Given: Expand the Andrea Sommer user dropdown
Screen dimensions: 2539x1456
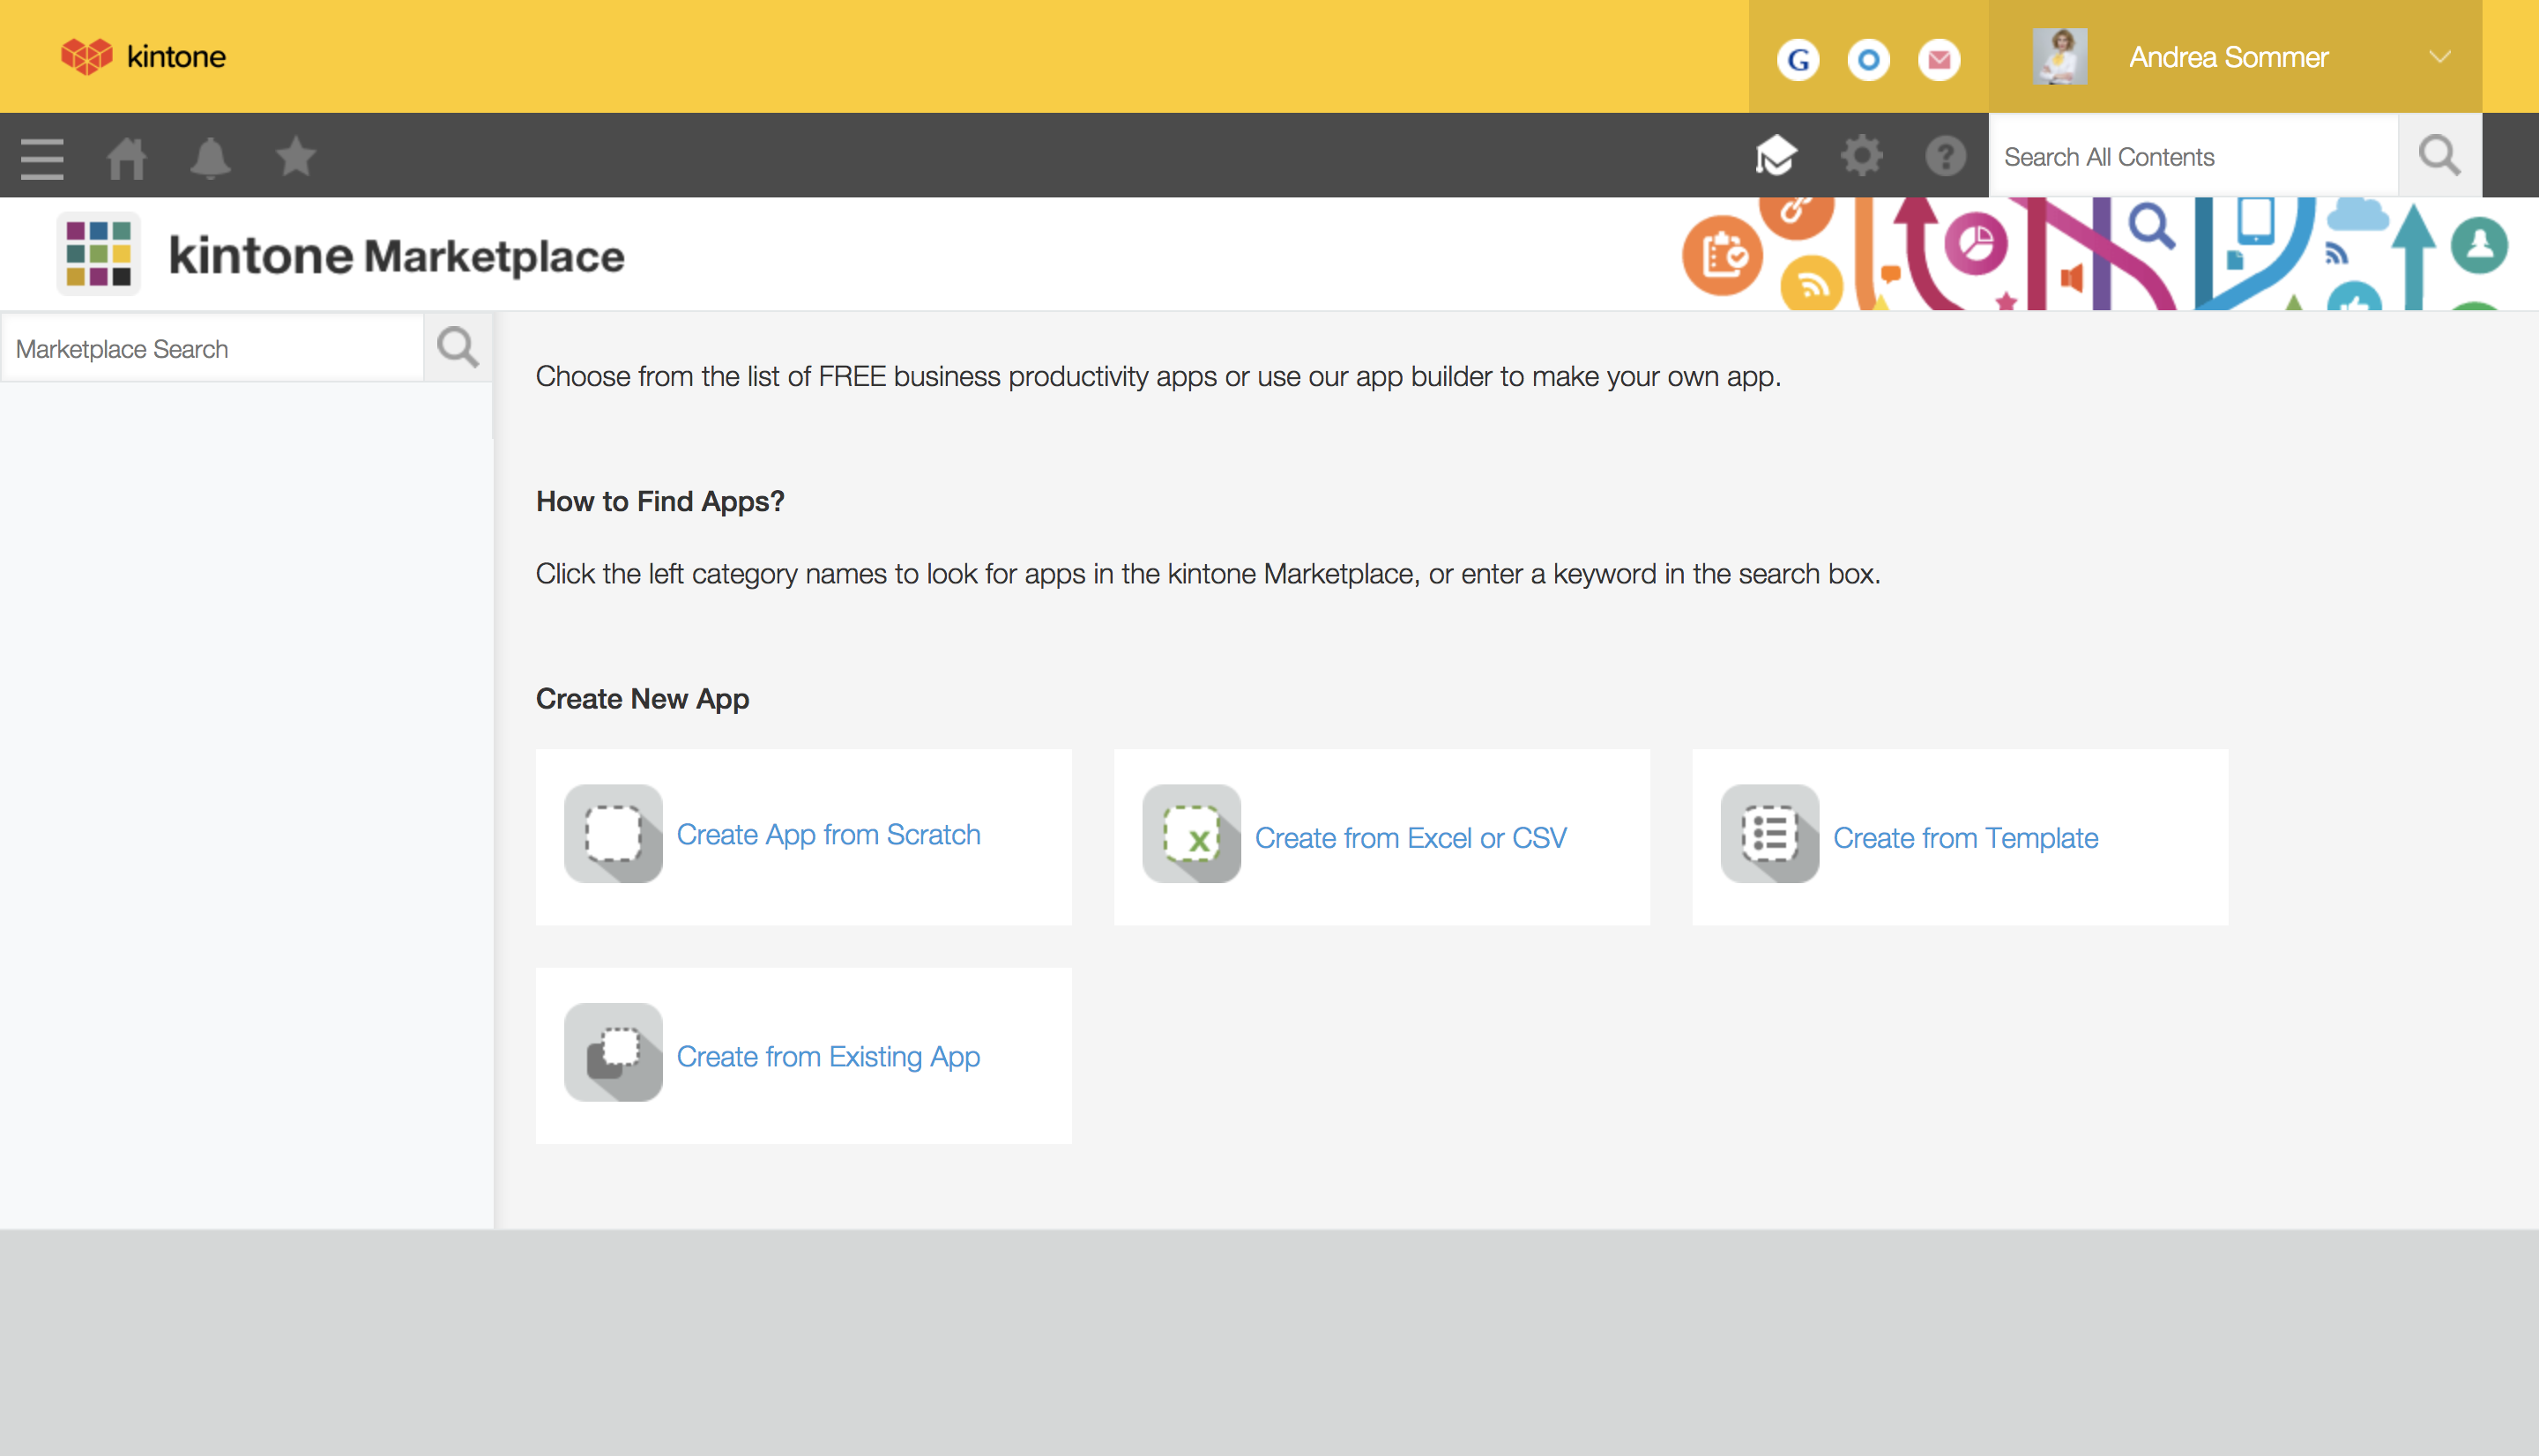Looking at the screenshot, I should click(2439, 57).
